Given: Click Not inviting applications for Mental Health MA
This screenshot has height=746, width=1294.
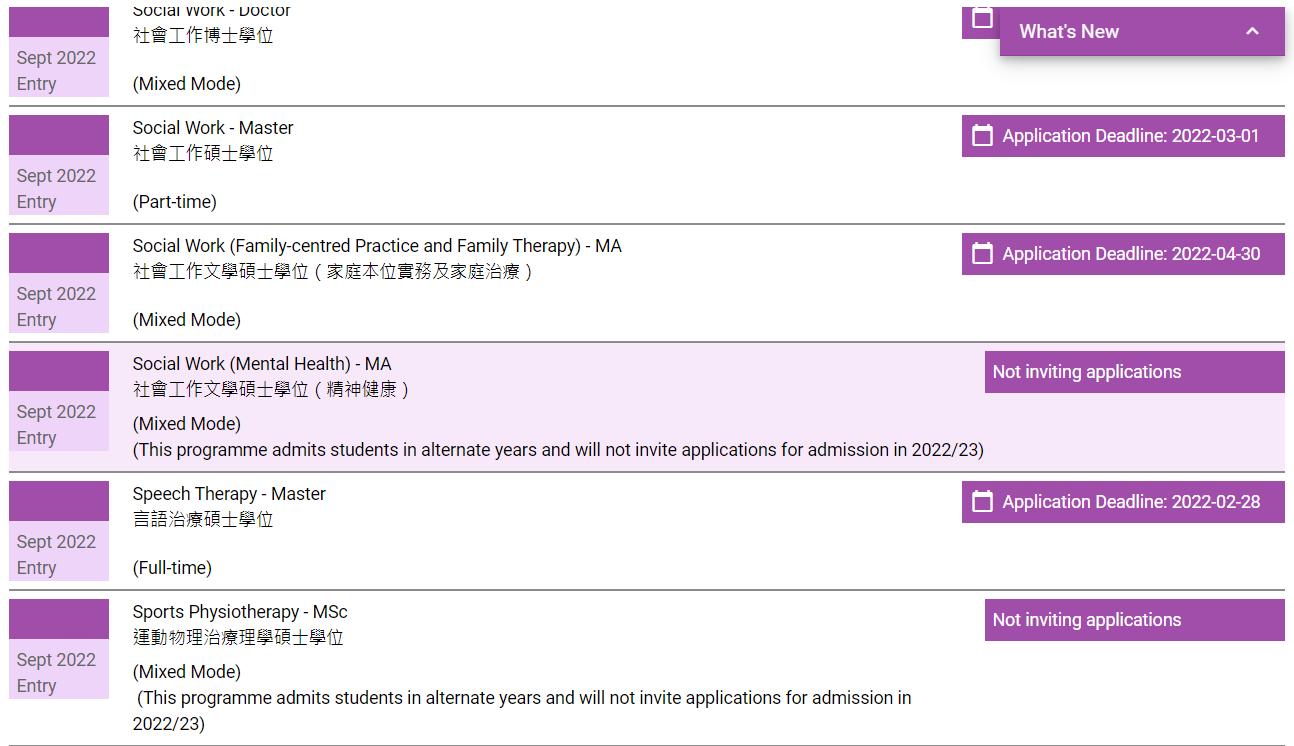Looking at the screenshot, I should point(1087,372).
